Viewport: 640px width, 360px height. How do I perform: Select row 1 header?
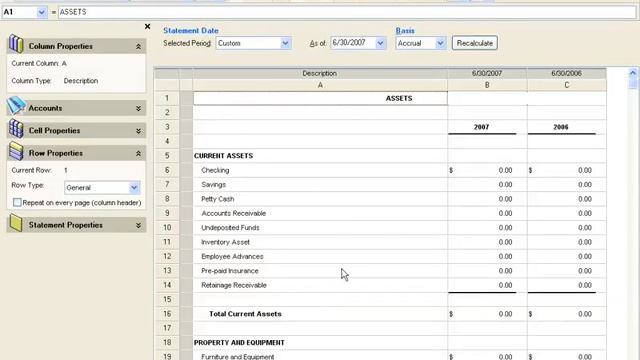tap(167, 98)
